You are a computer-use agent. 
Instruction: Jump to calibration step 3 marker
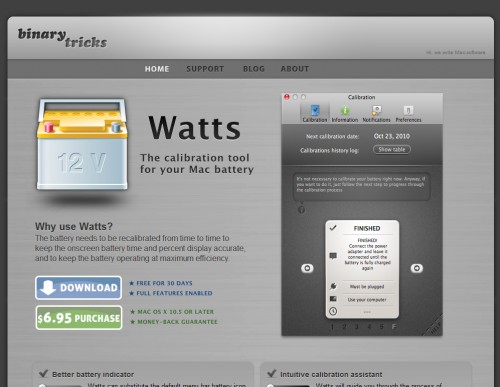(357, 327)
